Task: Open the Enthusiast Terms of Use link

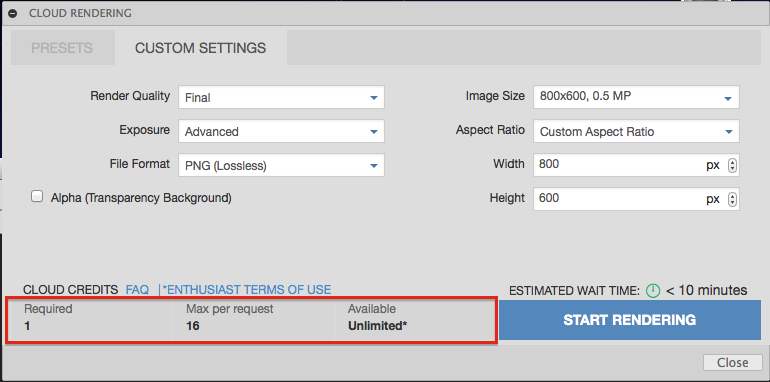Action: [x=247, y=290]
